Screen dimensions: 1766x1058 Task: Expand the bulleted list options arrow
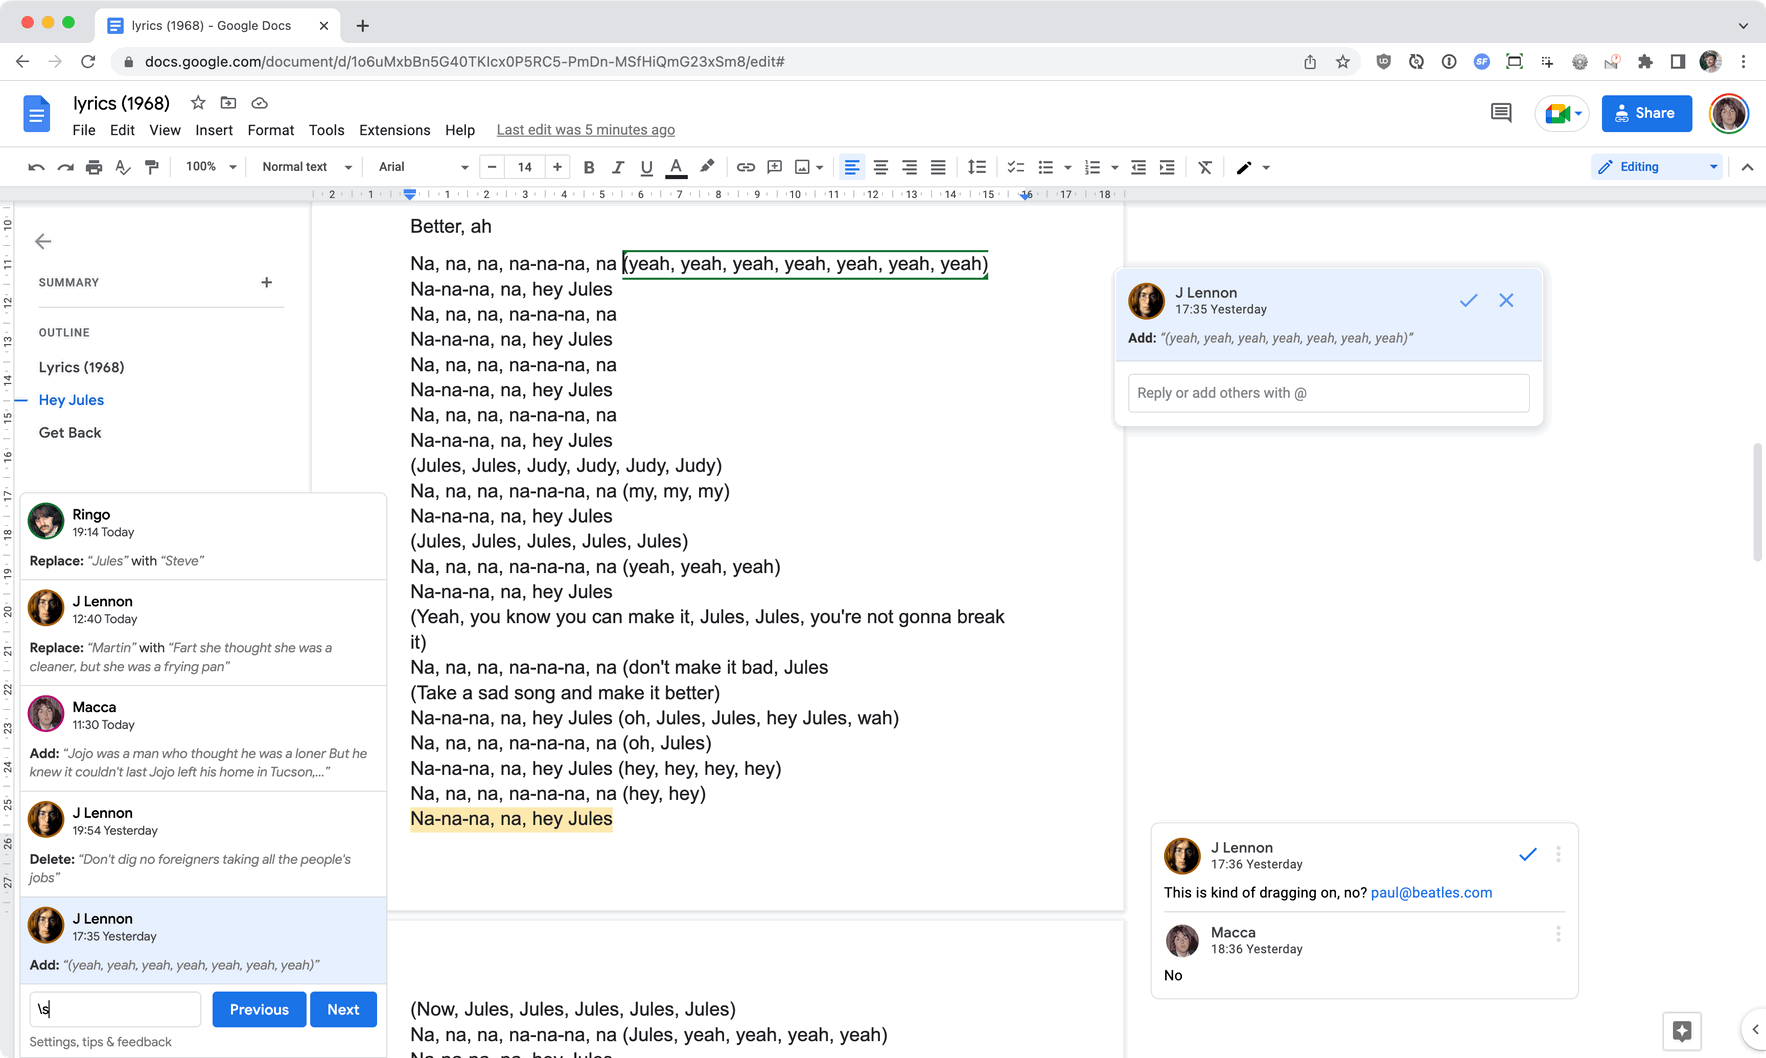pos(1068,167)
